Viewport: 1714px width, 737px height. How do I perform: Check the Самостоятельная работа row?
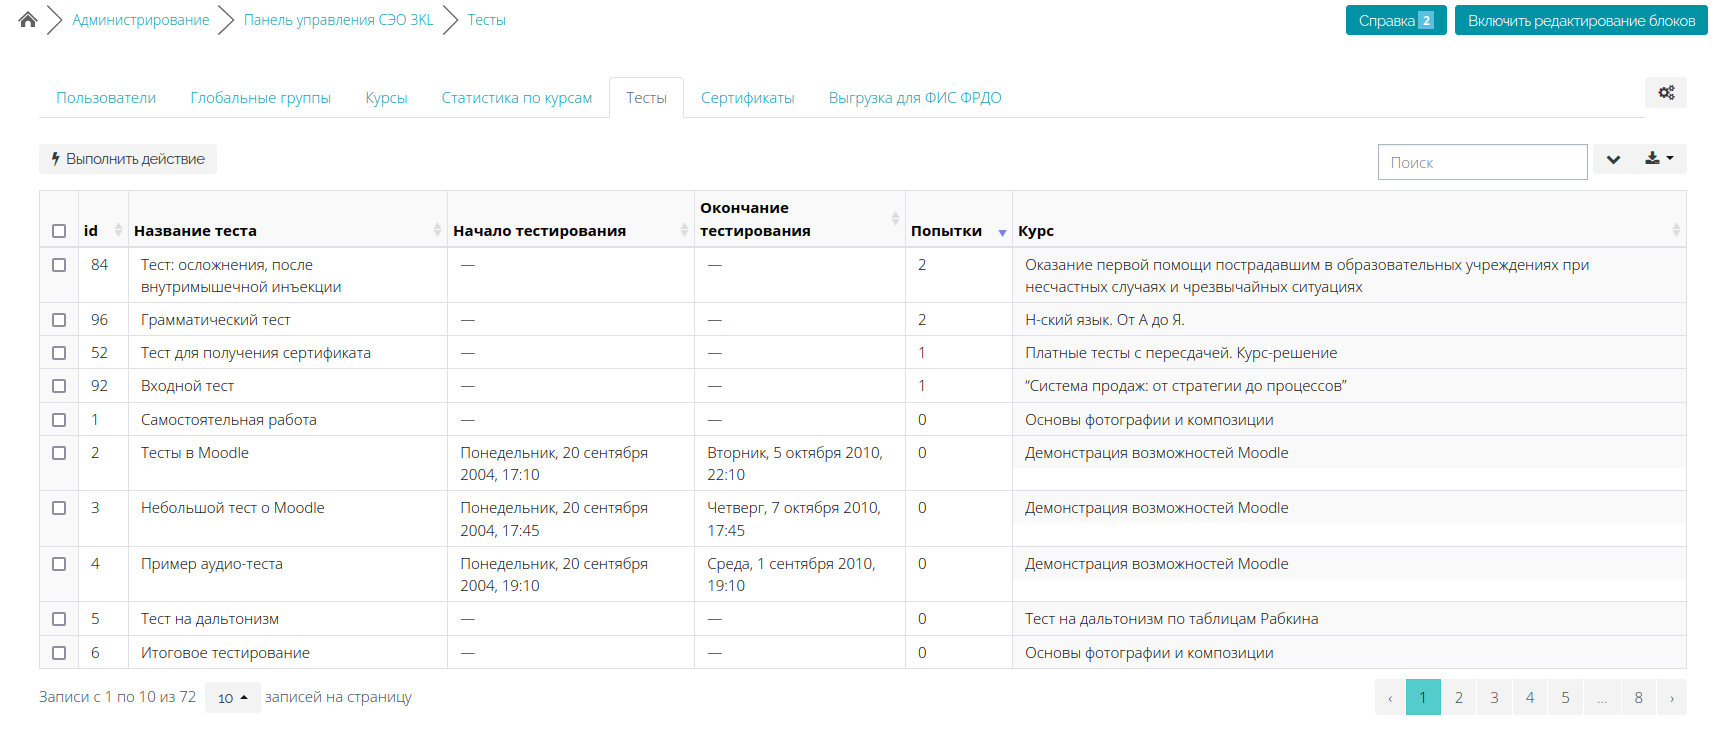pyautogui.click(x=59, y=420)
